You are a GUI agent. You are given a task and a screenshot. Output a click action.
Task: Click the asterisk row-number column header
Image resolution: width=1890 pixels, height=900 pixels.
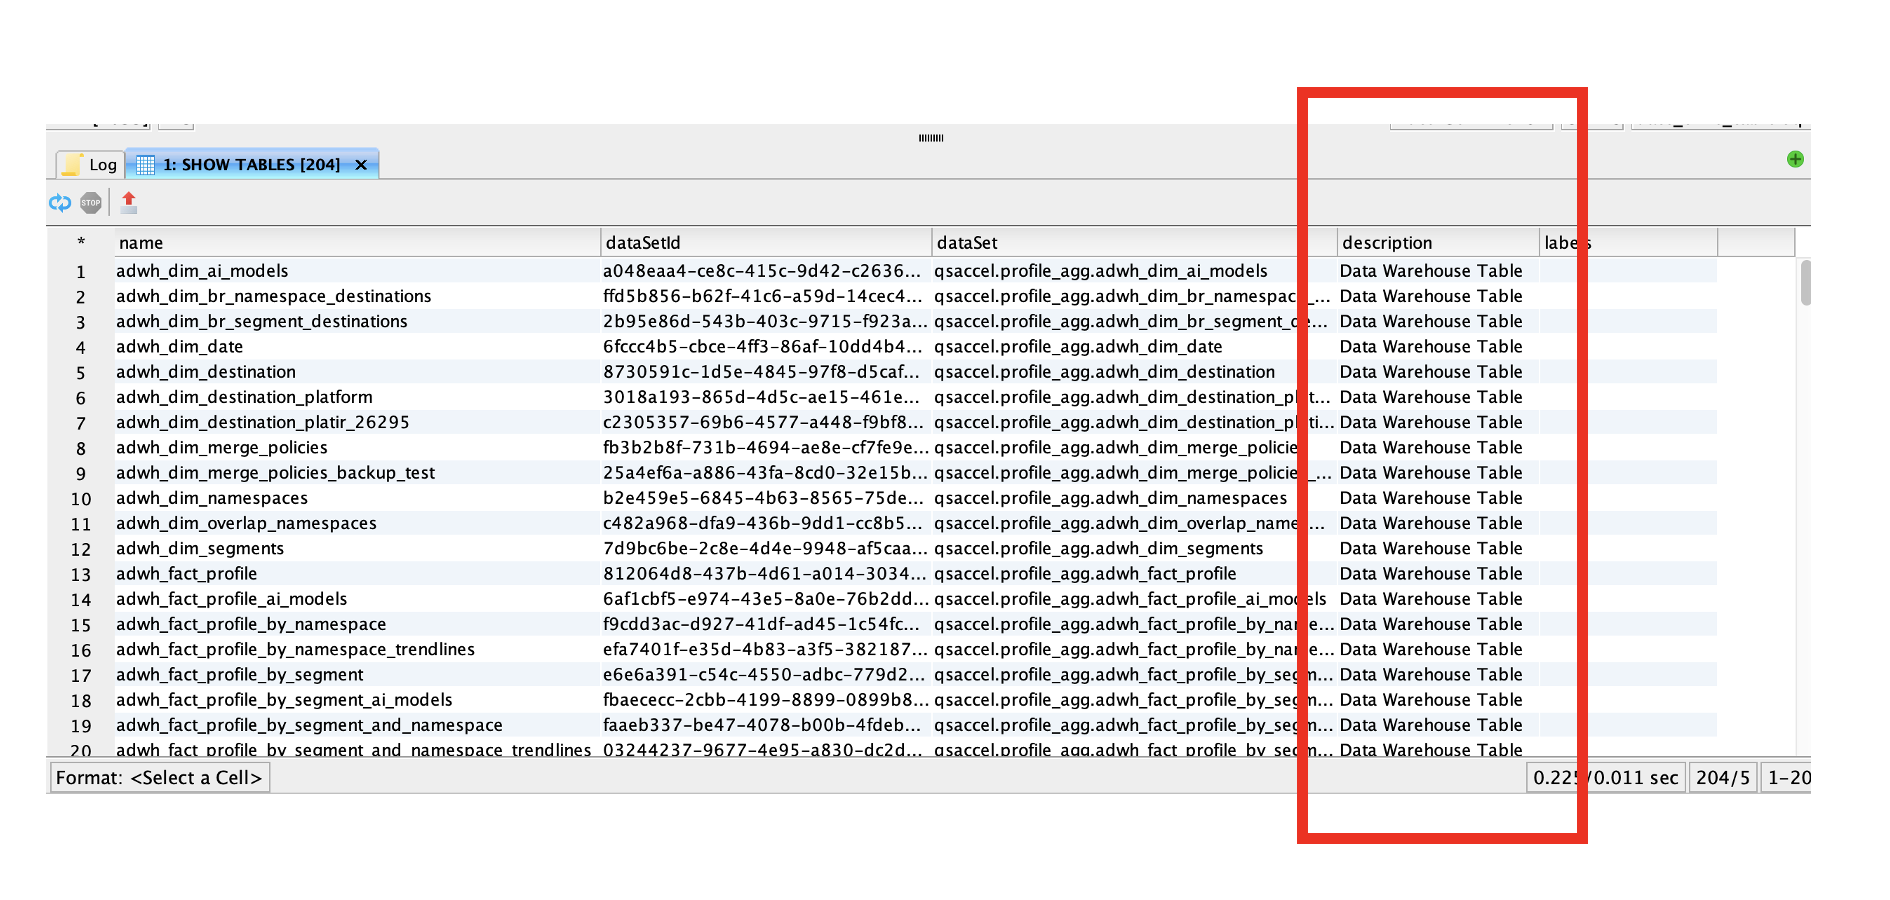(x=81, y=243)
